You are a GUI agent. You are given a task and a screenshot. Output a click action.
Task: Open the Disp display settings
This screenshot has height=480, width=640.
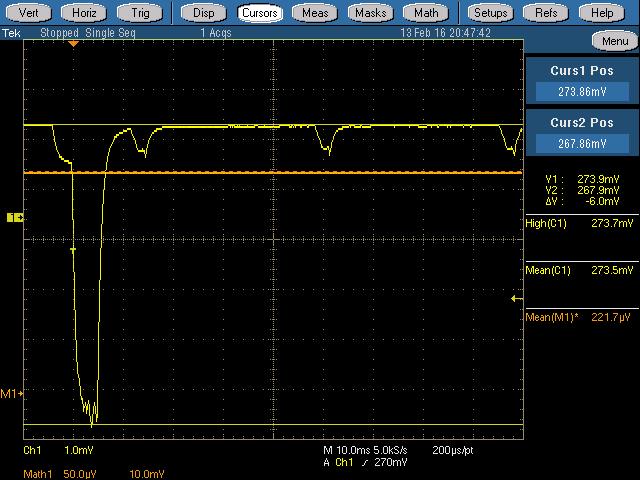coord(203,13)
